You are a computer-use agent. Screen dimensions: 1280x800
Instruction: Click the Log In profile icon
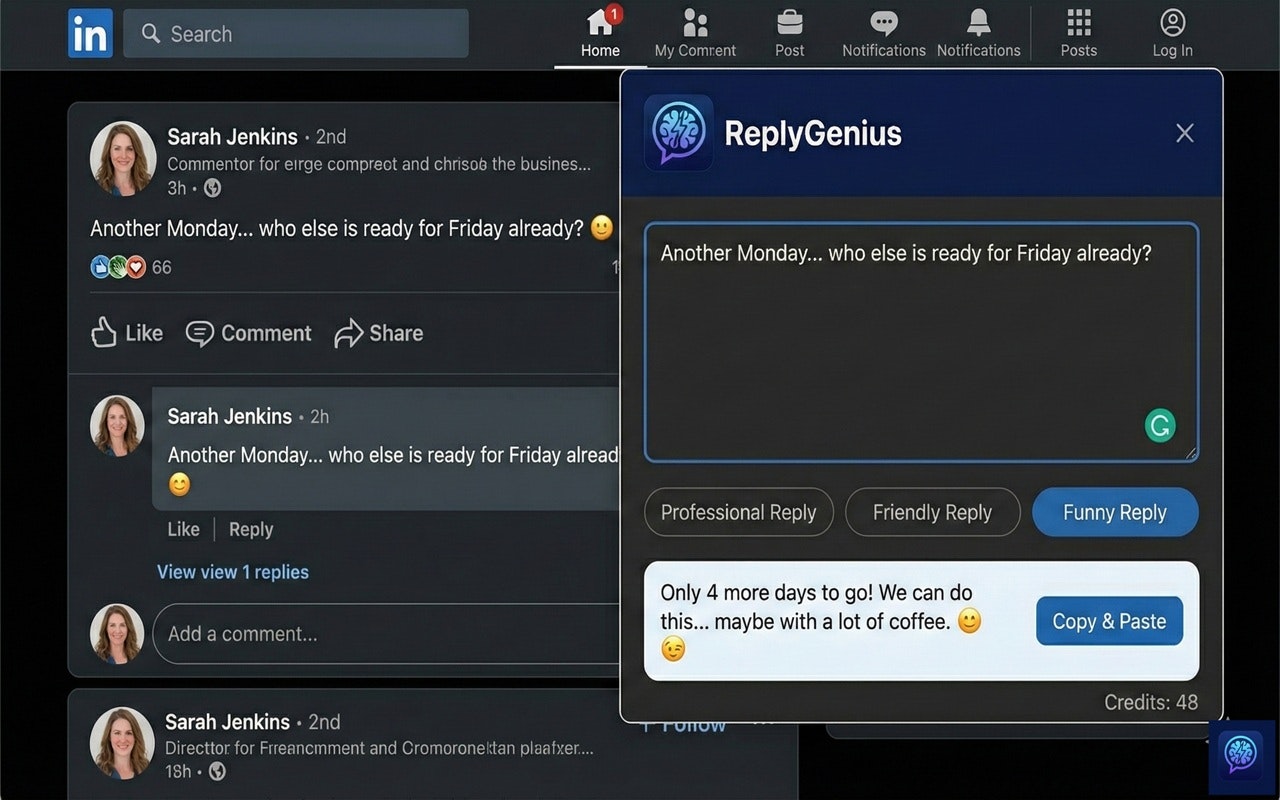click(1171, 25)
